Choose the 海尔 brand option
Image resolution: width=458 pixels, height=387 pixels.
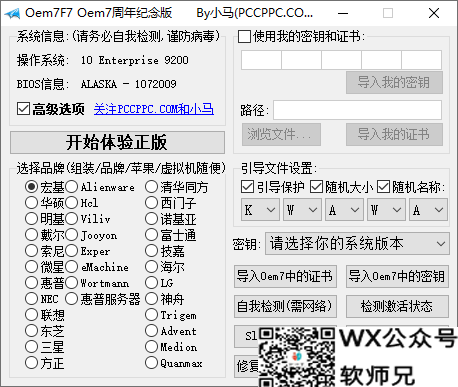click(x=151, y=267)
